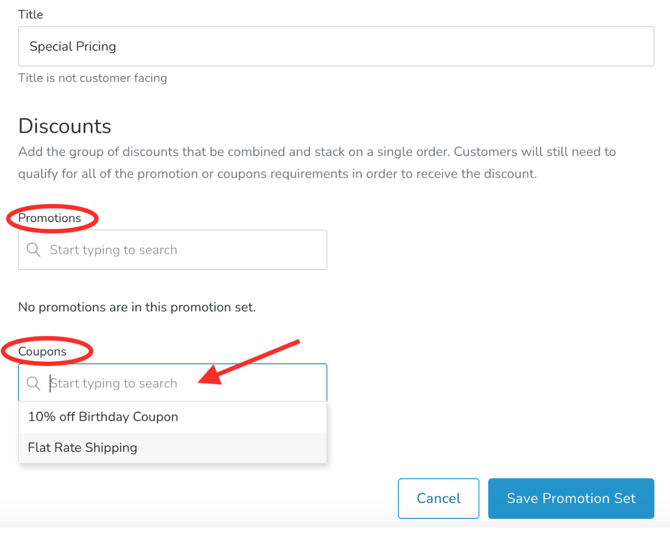
Task: Click the search magnifier icon under Promotions
Action: [34, 250]
